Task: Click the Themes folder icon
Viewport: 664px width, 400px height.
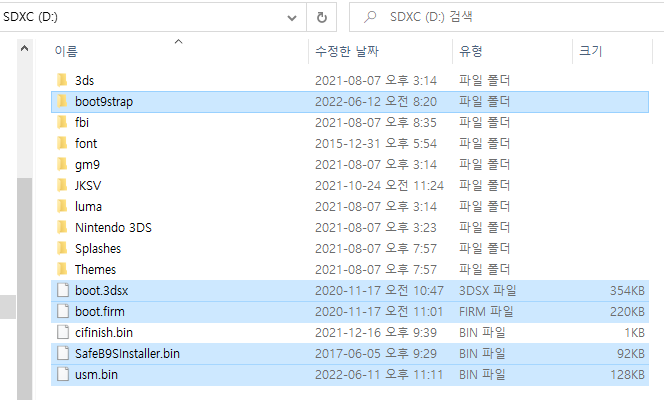Action: pyautogui.click(x=62, y=269)
